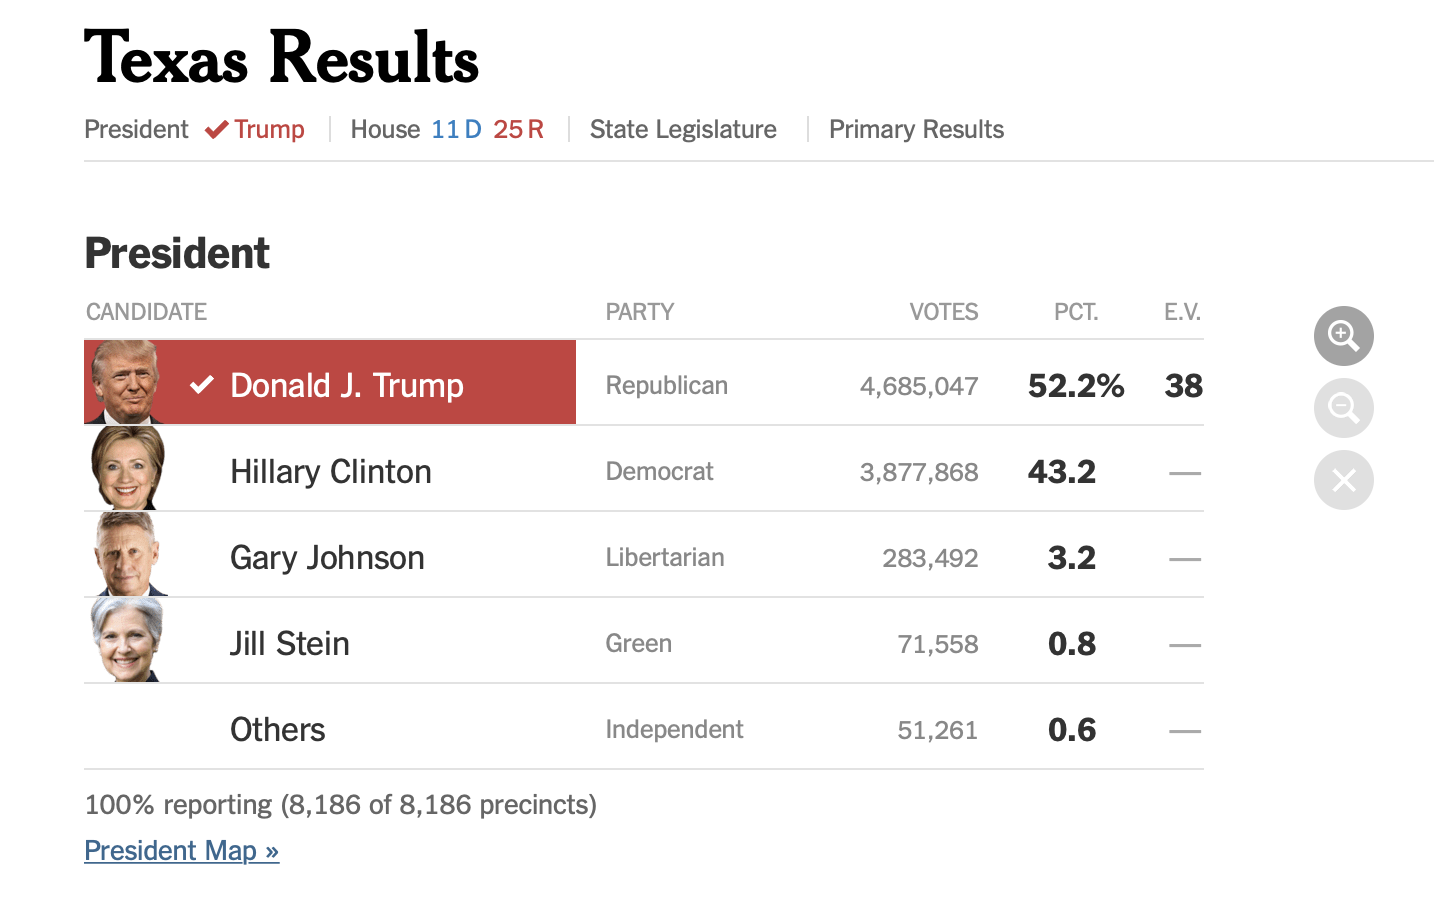Click the winner checkmark beside Donald J. Trump
This screenshot has height=900, width=1434.
point(202,385)
